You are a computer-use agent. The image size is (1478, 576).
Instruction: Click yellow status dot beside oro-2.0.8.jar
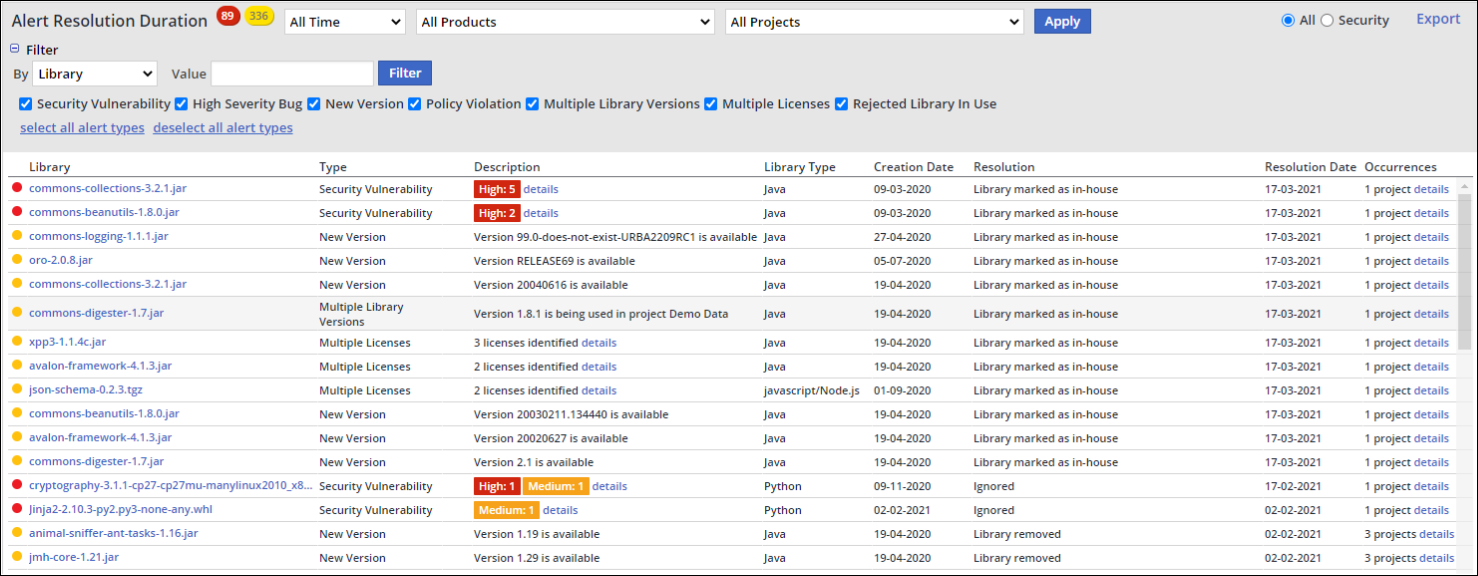pyautogui.click(x=17, y=260)
